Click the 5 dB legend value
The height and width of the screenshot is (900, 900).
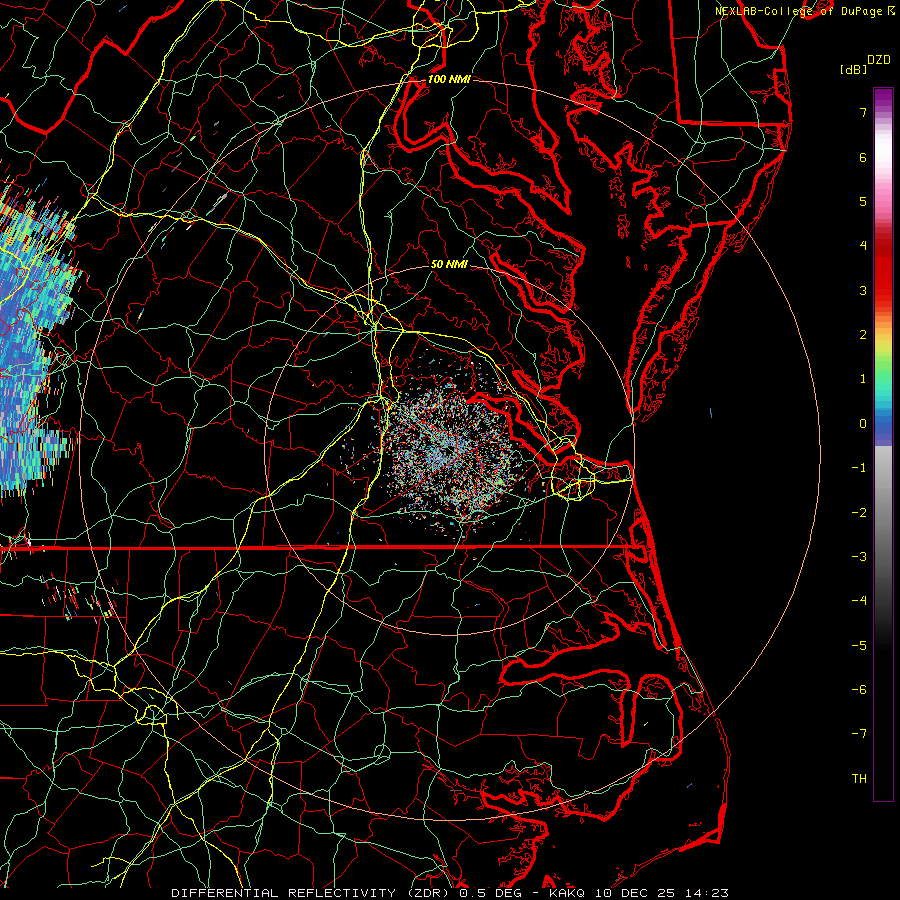pyautogui.click(x=863, y=201)
